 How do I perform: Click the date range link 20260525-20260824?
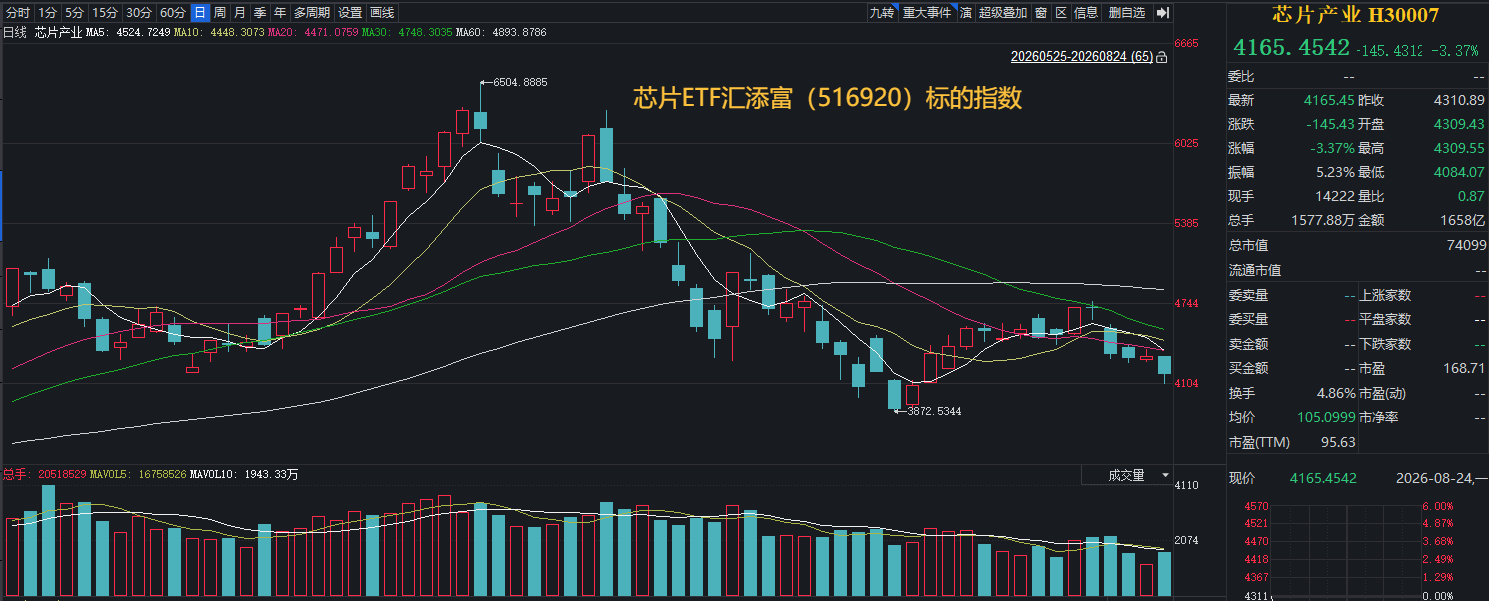click(1082, 58)
